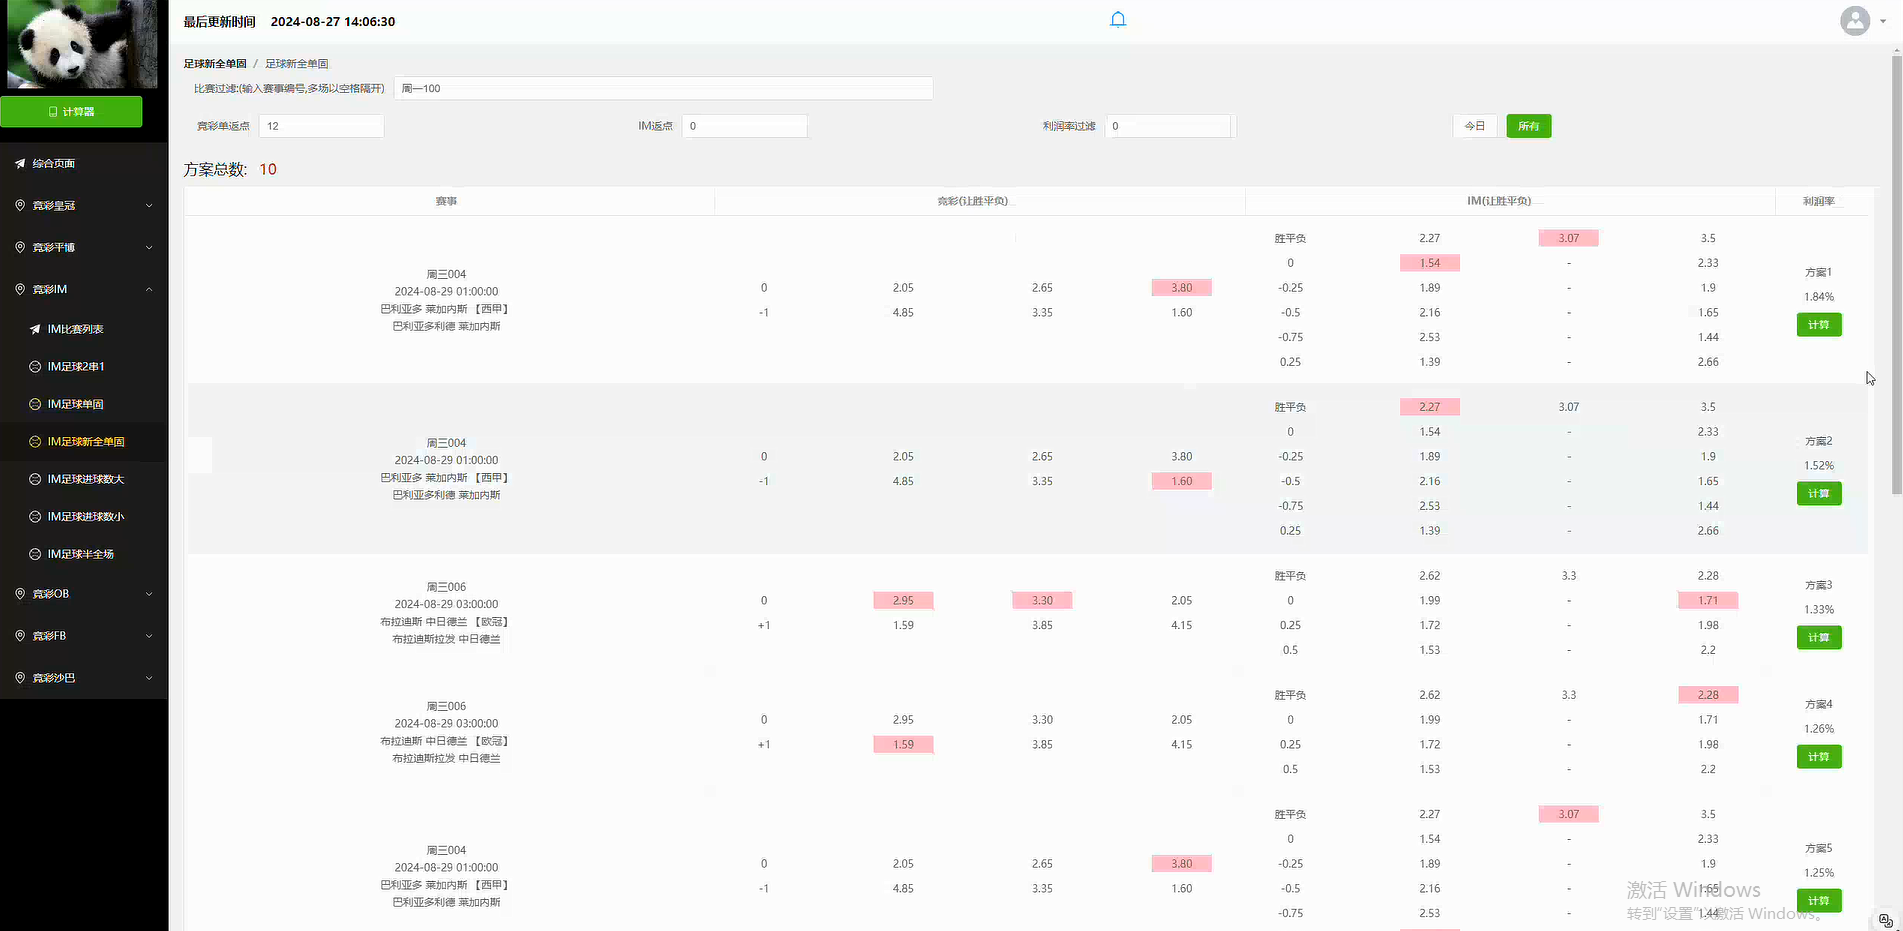This screenshot has width=1903, height=931.
Task: Switch filter to 今日
Action: 1474,126
